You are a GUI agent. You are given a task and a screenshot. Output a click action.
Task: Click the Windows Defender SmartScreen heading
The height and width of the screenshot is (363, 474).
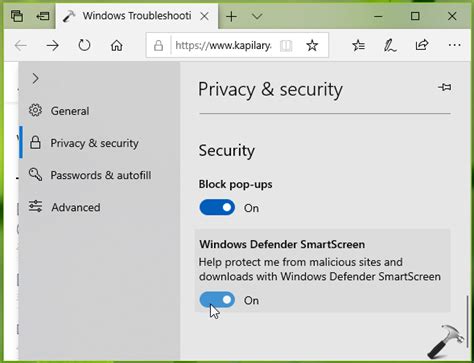282,244
